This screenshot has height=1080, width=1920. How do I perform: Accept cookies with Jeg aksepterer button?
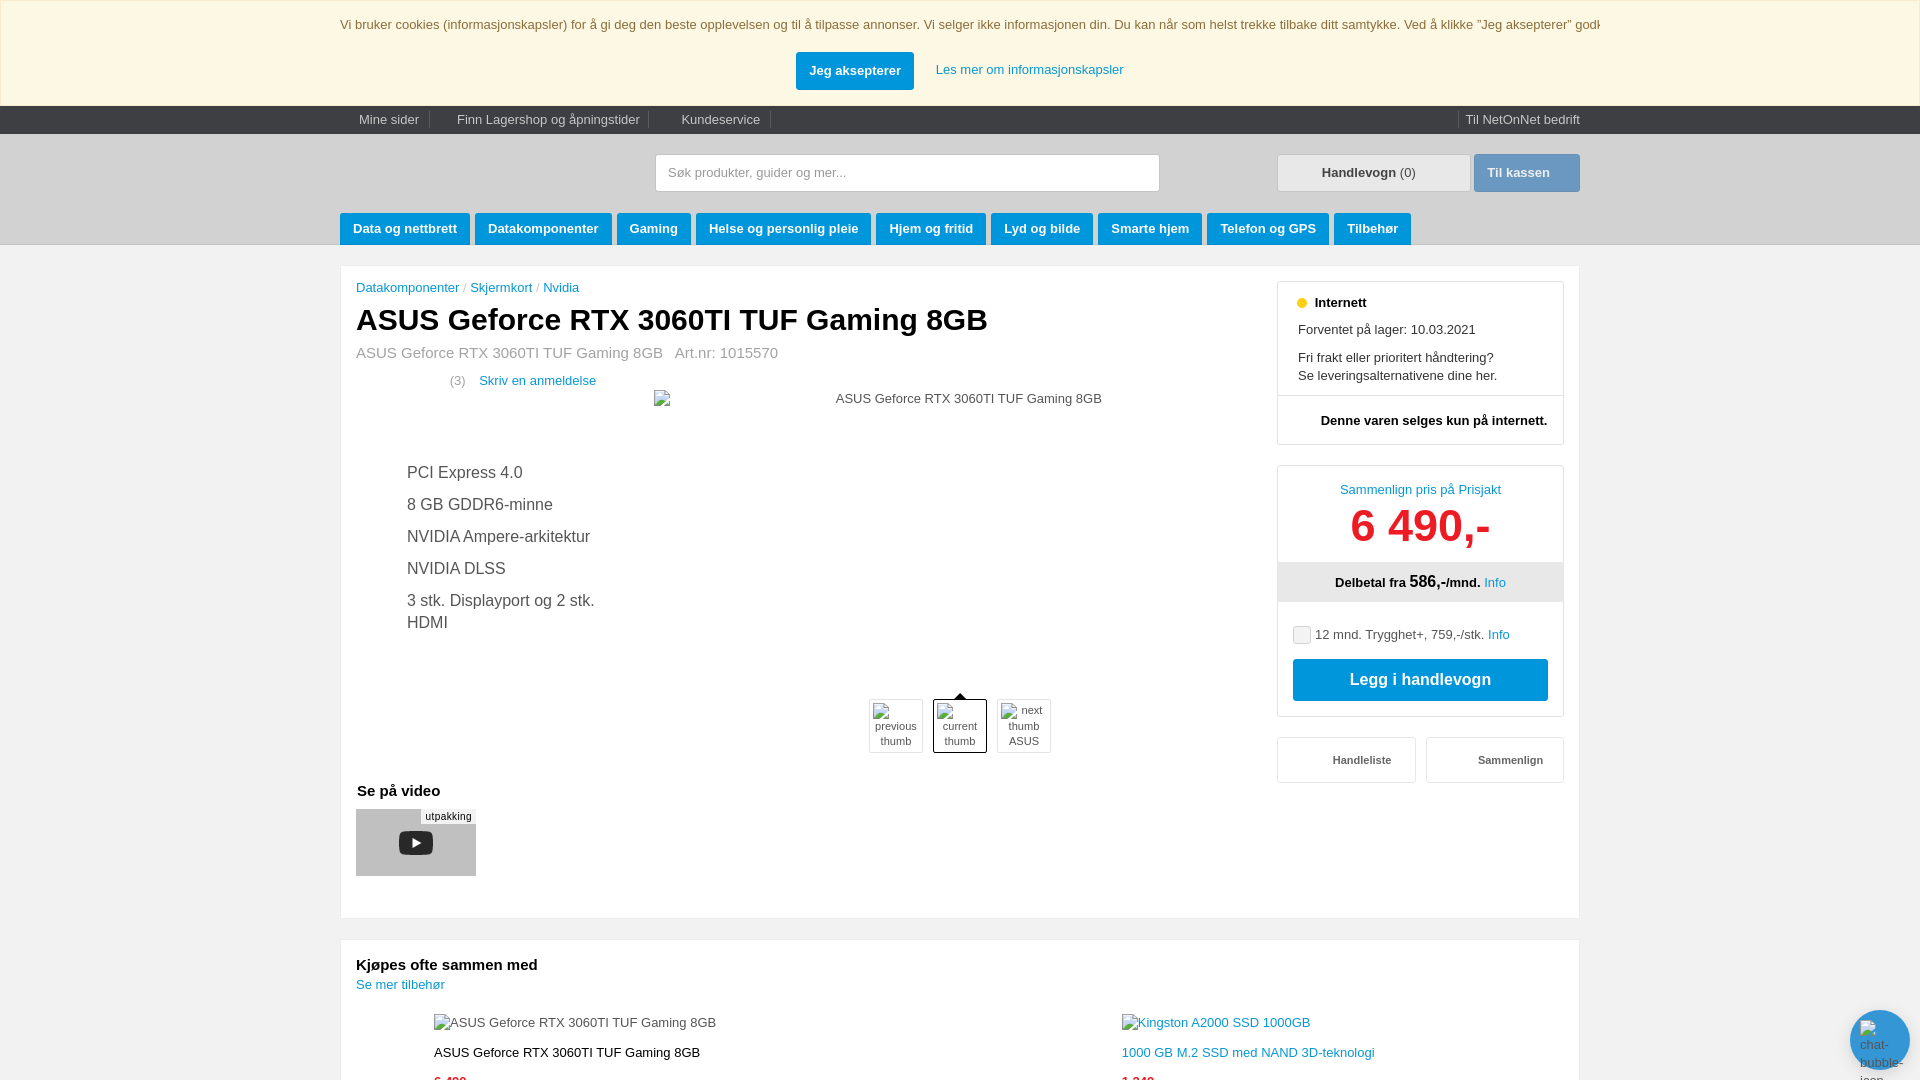coord(854,71)
